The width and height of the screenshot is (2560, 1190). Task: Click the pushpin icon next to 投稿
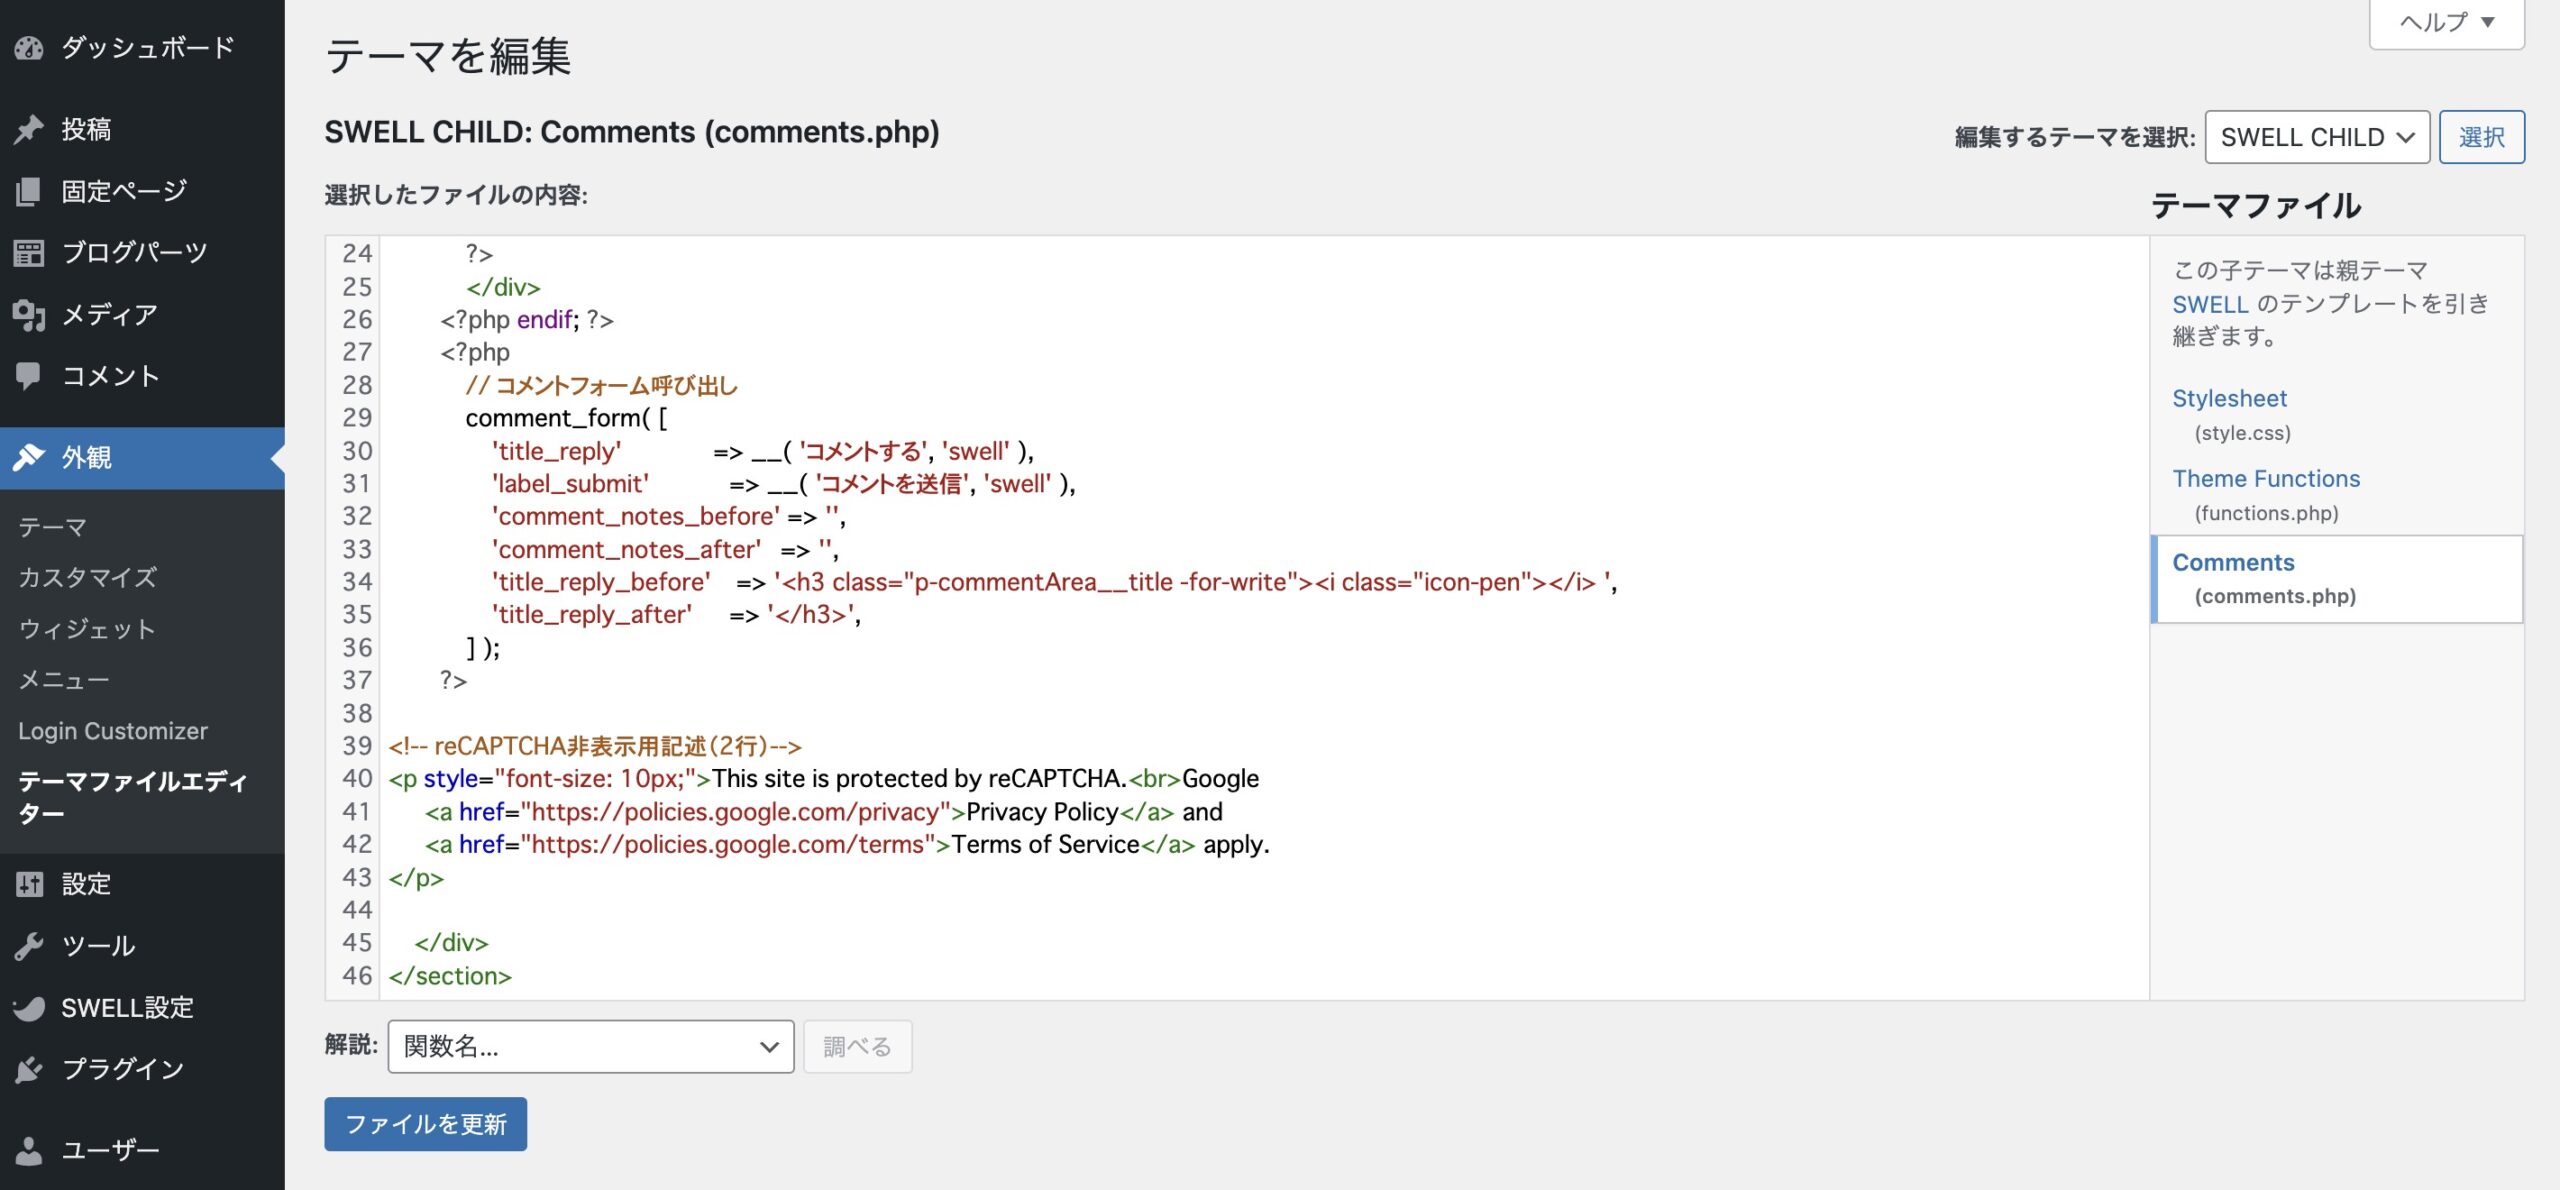pos(29,130)
